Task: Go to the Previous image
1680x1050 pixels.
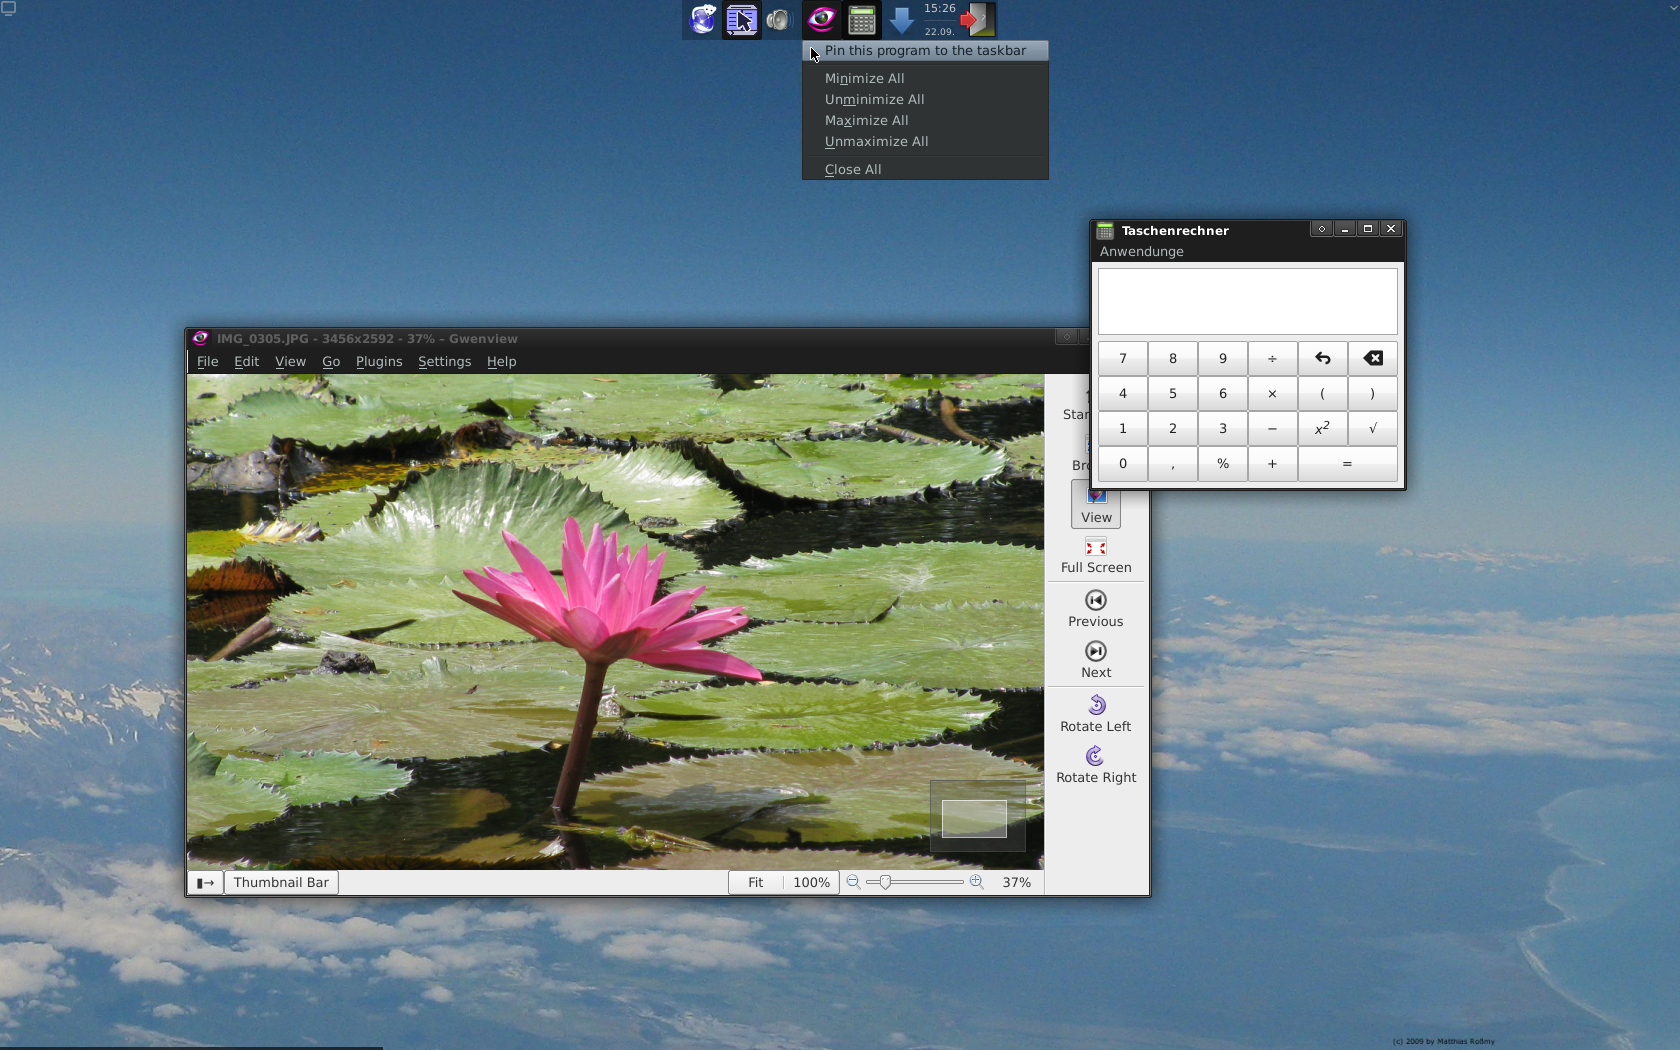Action: coord(1095,609)
